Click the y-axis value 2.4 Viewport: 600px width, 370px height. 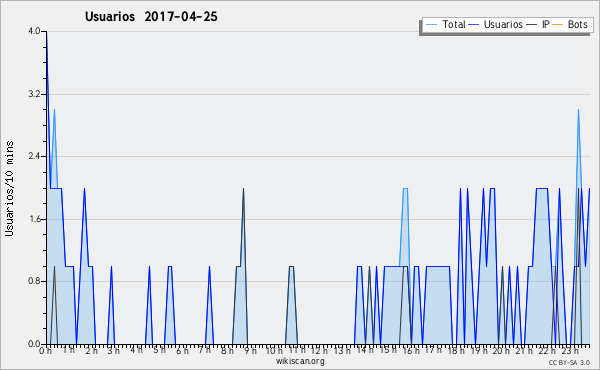(34, 156)
